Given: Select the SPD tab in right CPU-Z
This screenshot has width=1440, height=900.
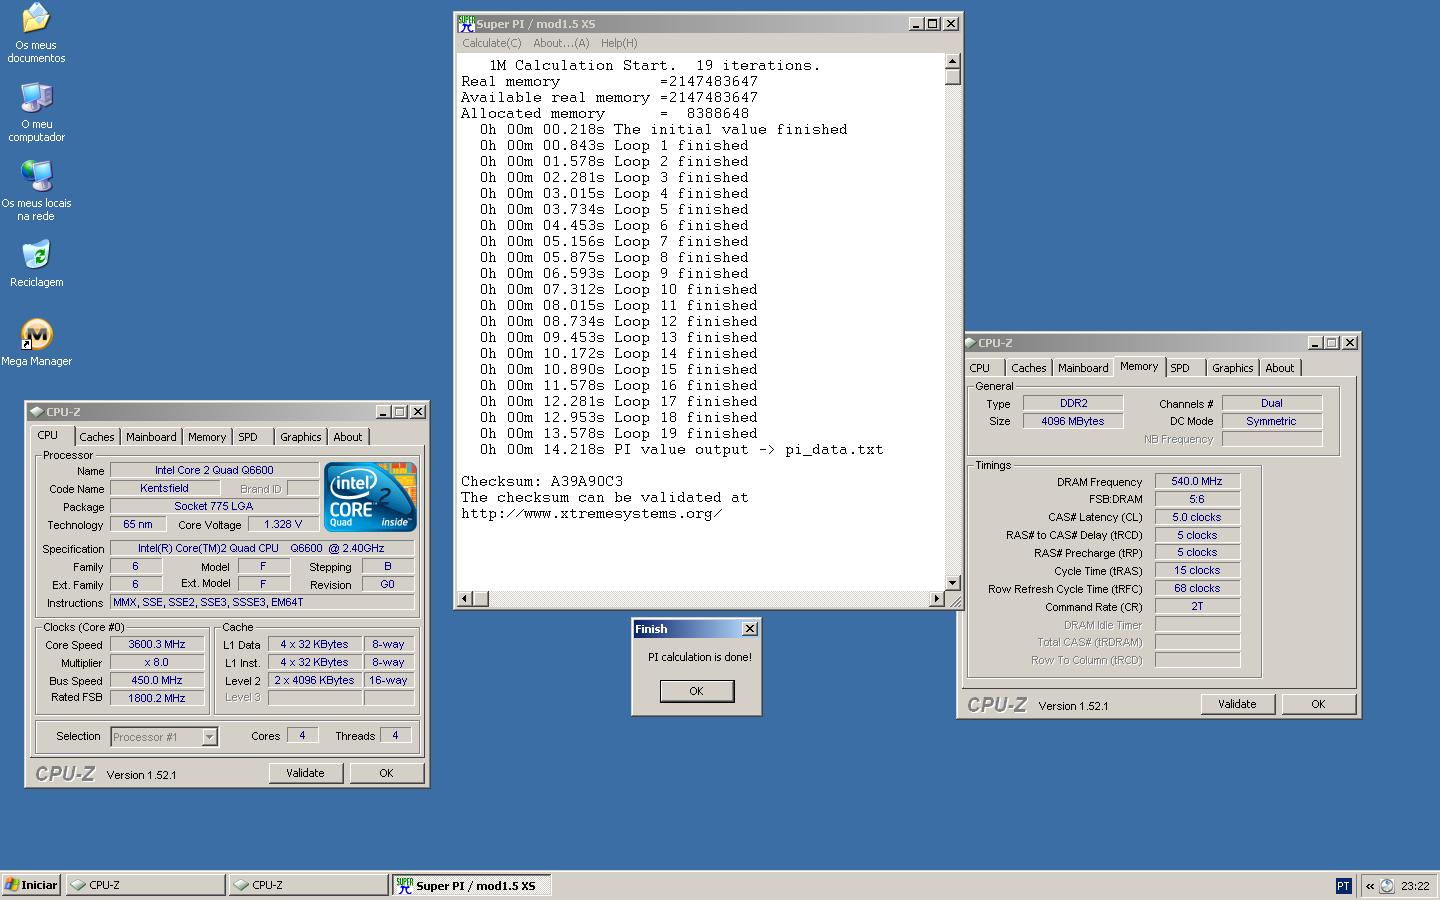Looking at the screenshot, I should [1180, 368].
